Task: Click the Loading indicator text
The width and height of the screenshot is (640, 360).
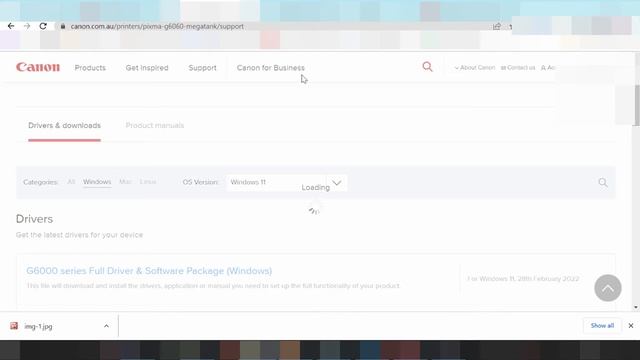Action: pos(316,187)
